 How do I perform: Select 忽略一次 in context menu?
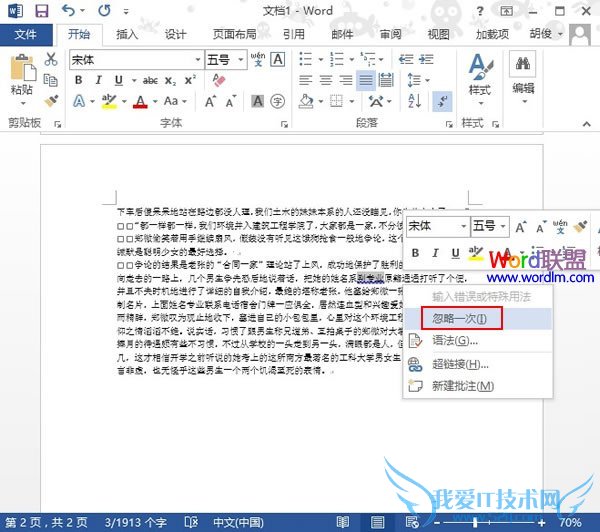pyautogui.click(x=478, y=318)
